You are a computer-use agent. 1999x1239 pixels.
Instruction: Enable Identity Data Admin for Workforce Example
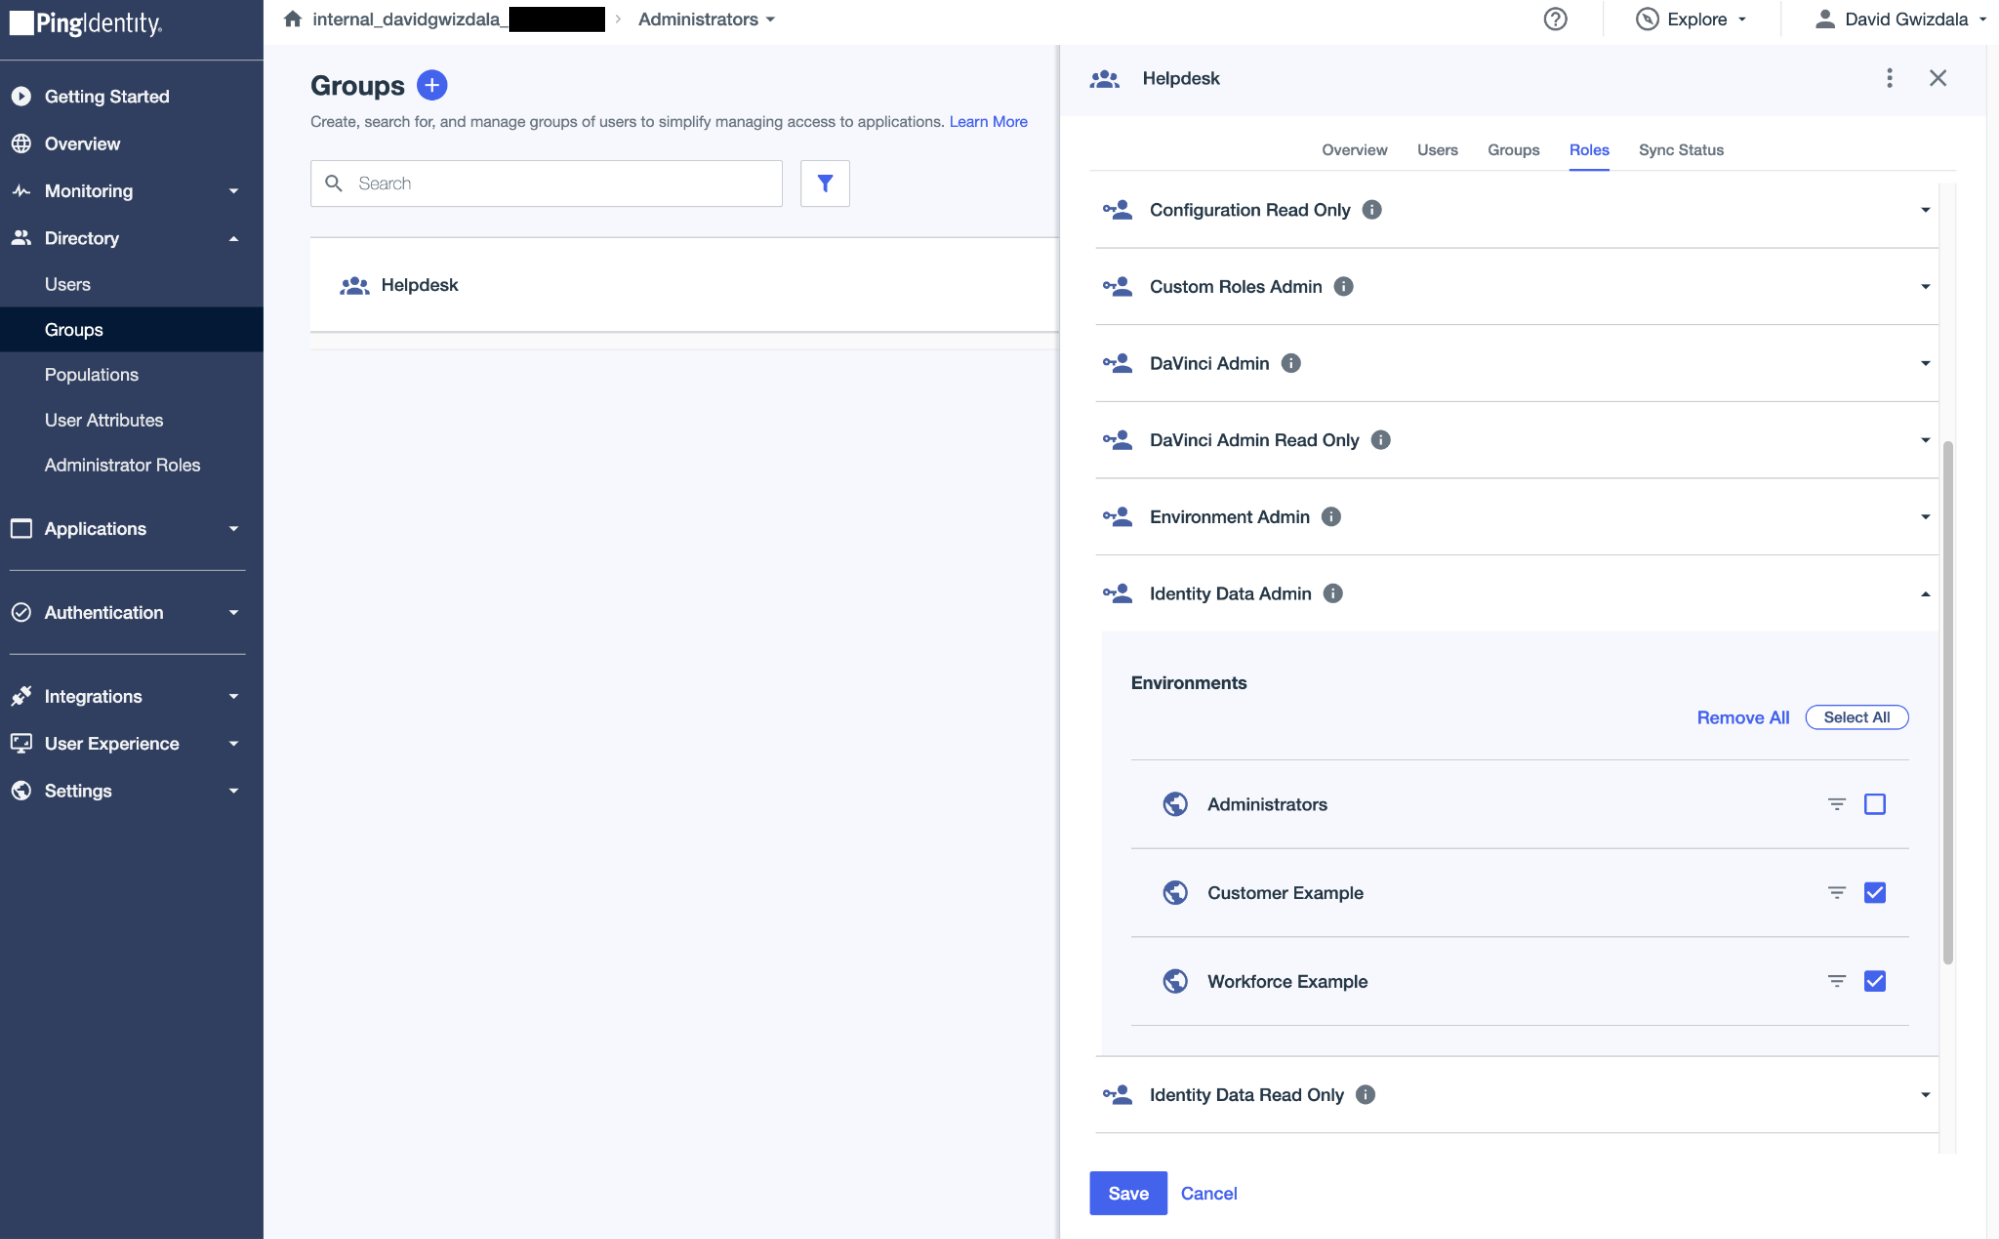pos(1875,981)
